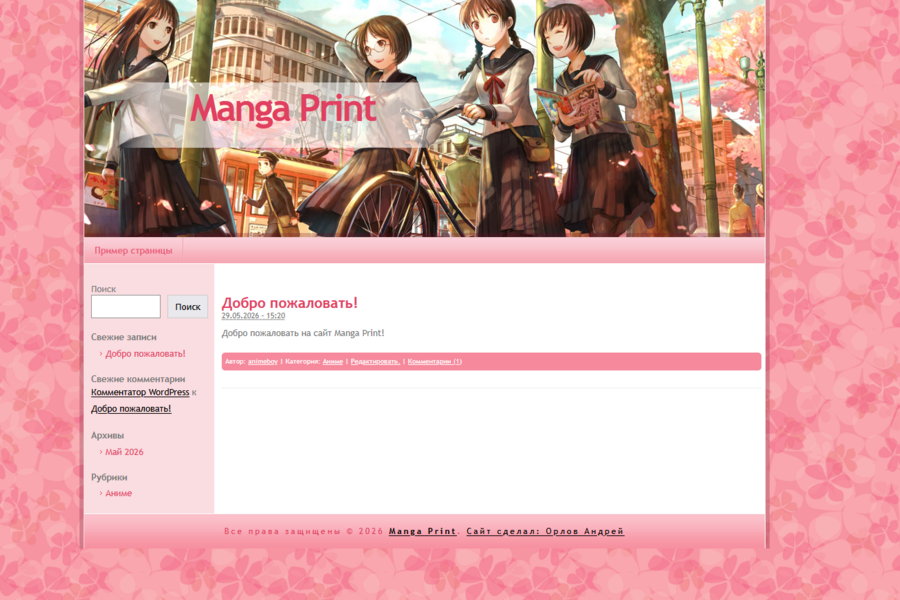Image resolution: width=900 pixels, height=600 pixels.
Task: Open Сайт сделал: Орлов Андрей footer link
Action: tap(545, 531)
